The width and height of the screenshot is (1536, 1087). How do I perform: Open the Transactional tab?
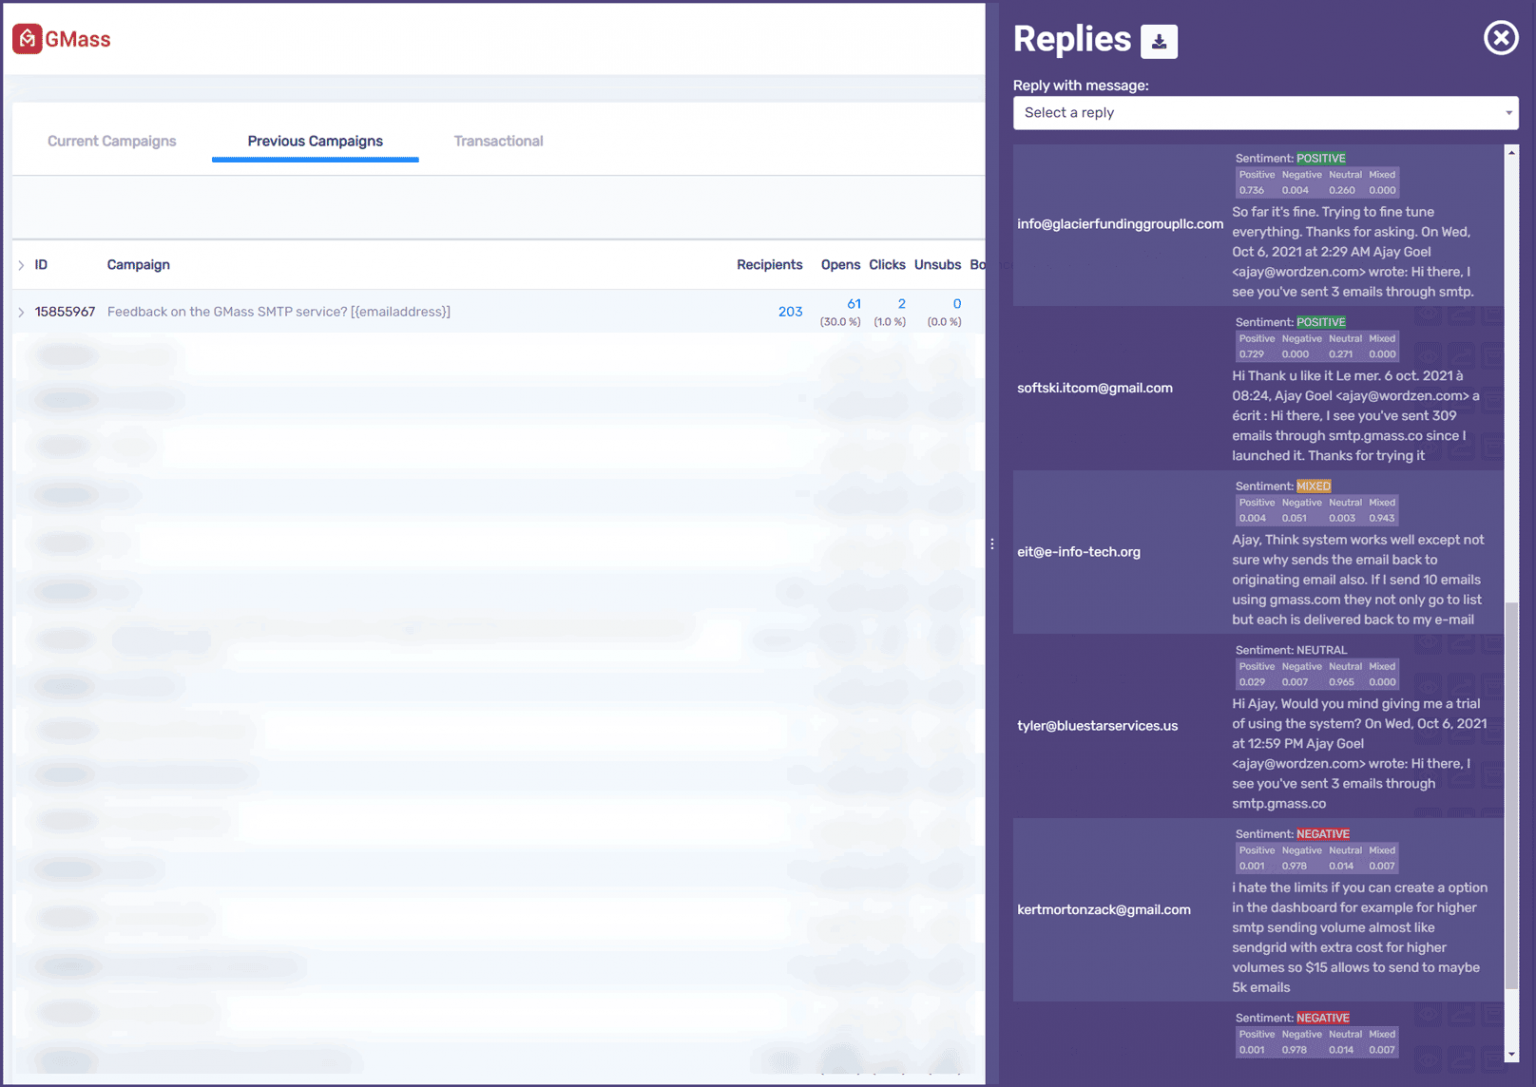coord(498,141)
